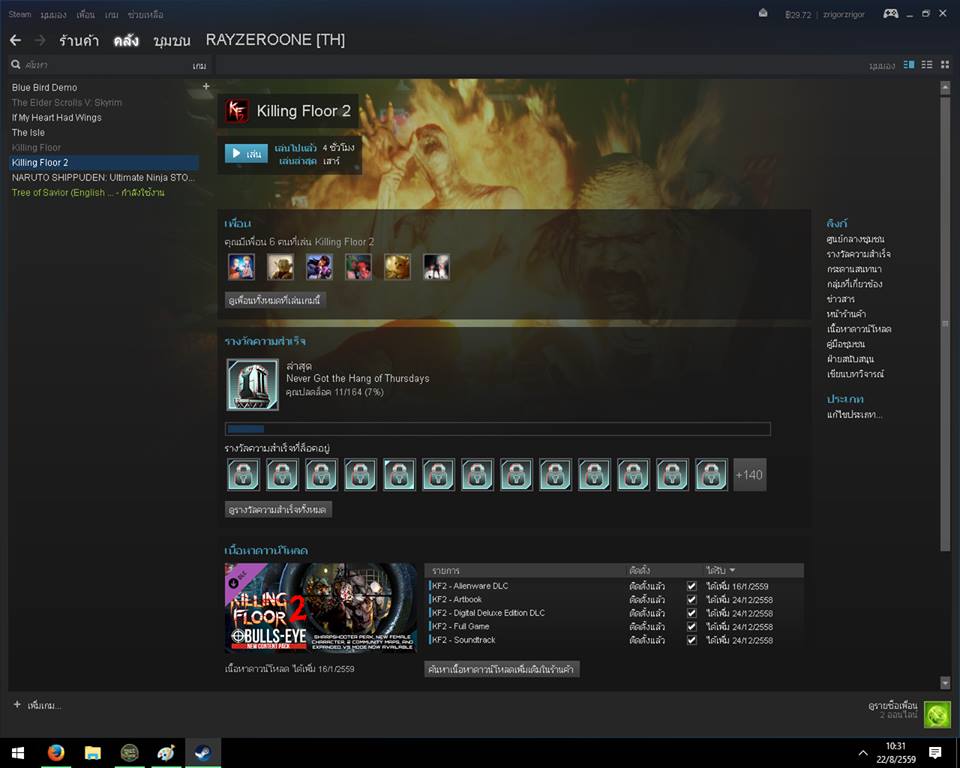The width and height of the screenshot is (960, 768).
Task: Uncheck KF2 - Alienware DLC installed checkbox
Action: 692,586
